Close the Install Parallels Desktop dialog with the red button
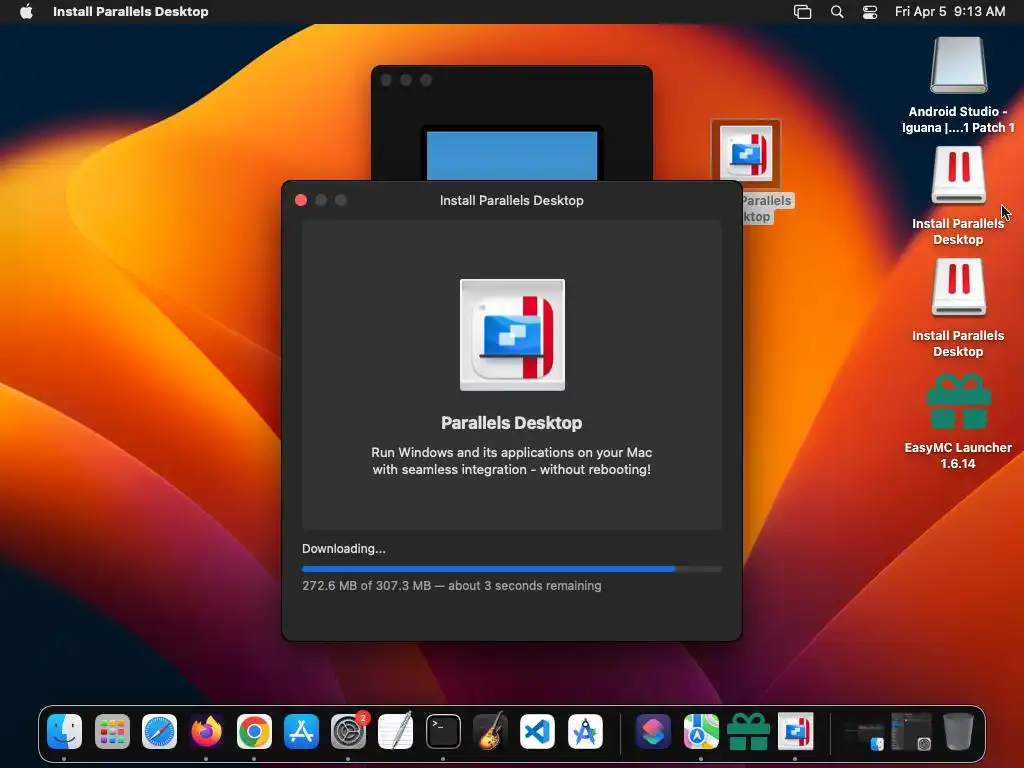Viewport: 1024px width, 768px height. [x=301, y=200]
